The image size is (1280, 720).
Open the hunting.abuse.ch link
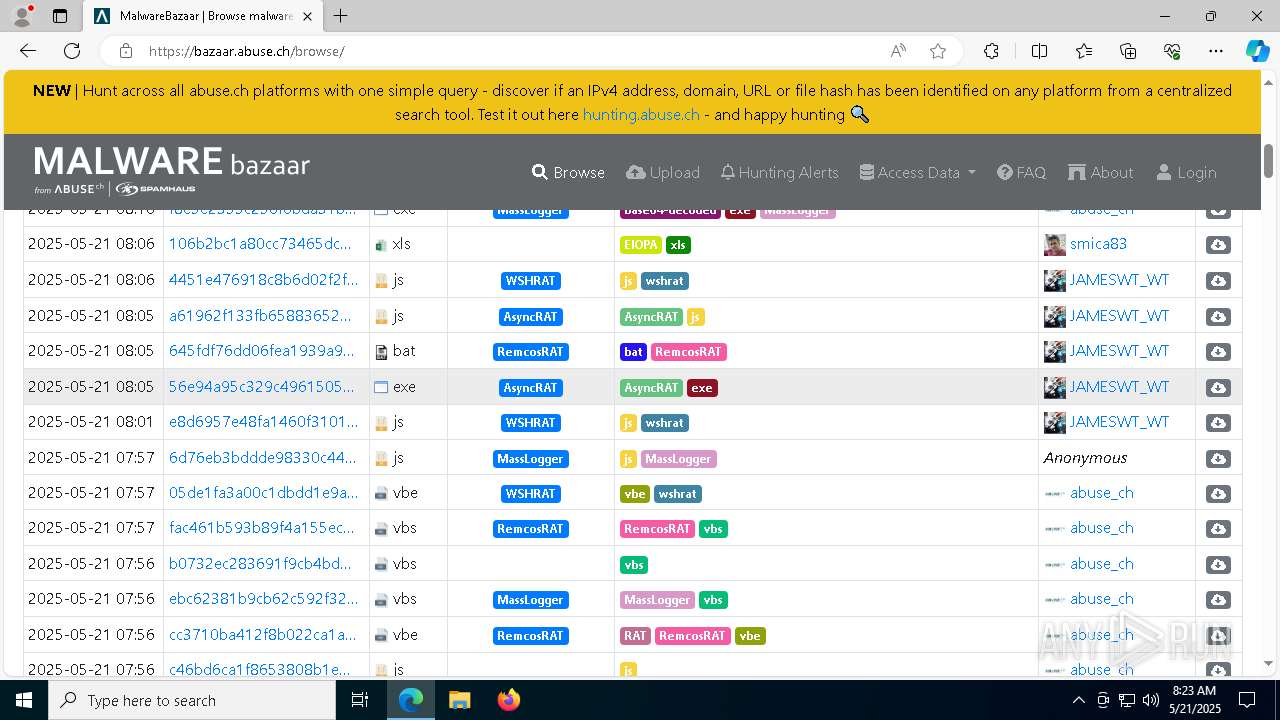641,115
